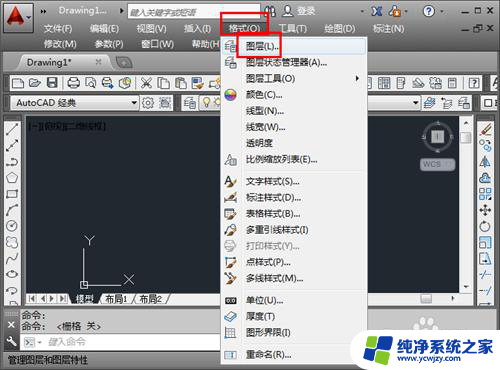Click the Workspace settings gear icon

148,103
